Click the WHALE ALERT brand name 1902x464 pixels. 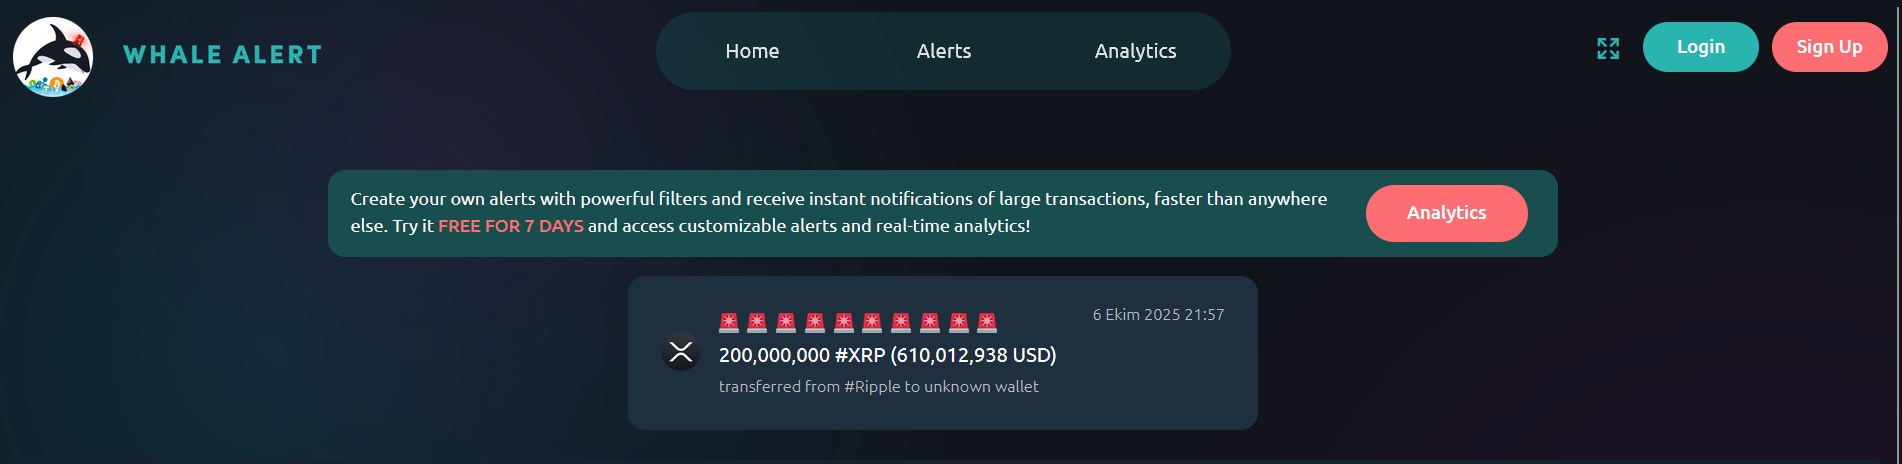[x=223, y=55]
